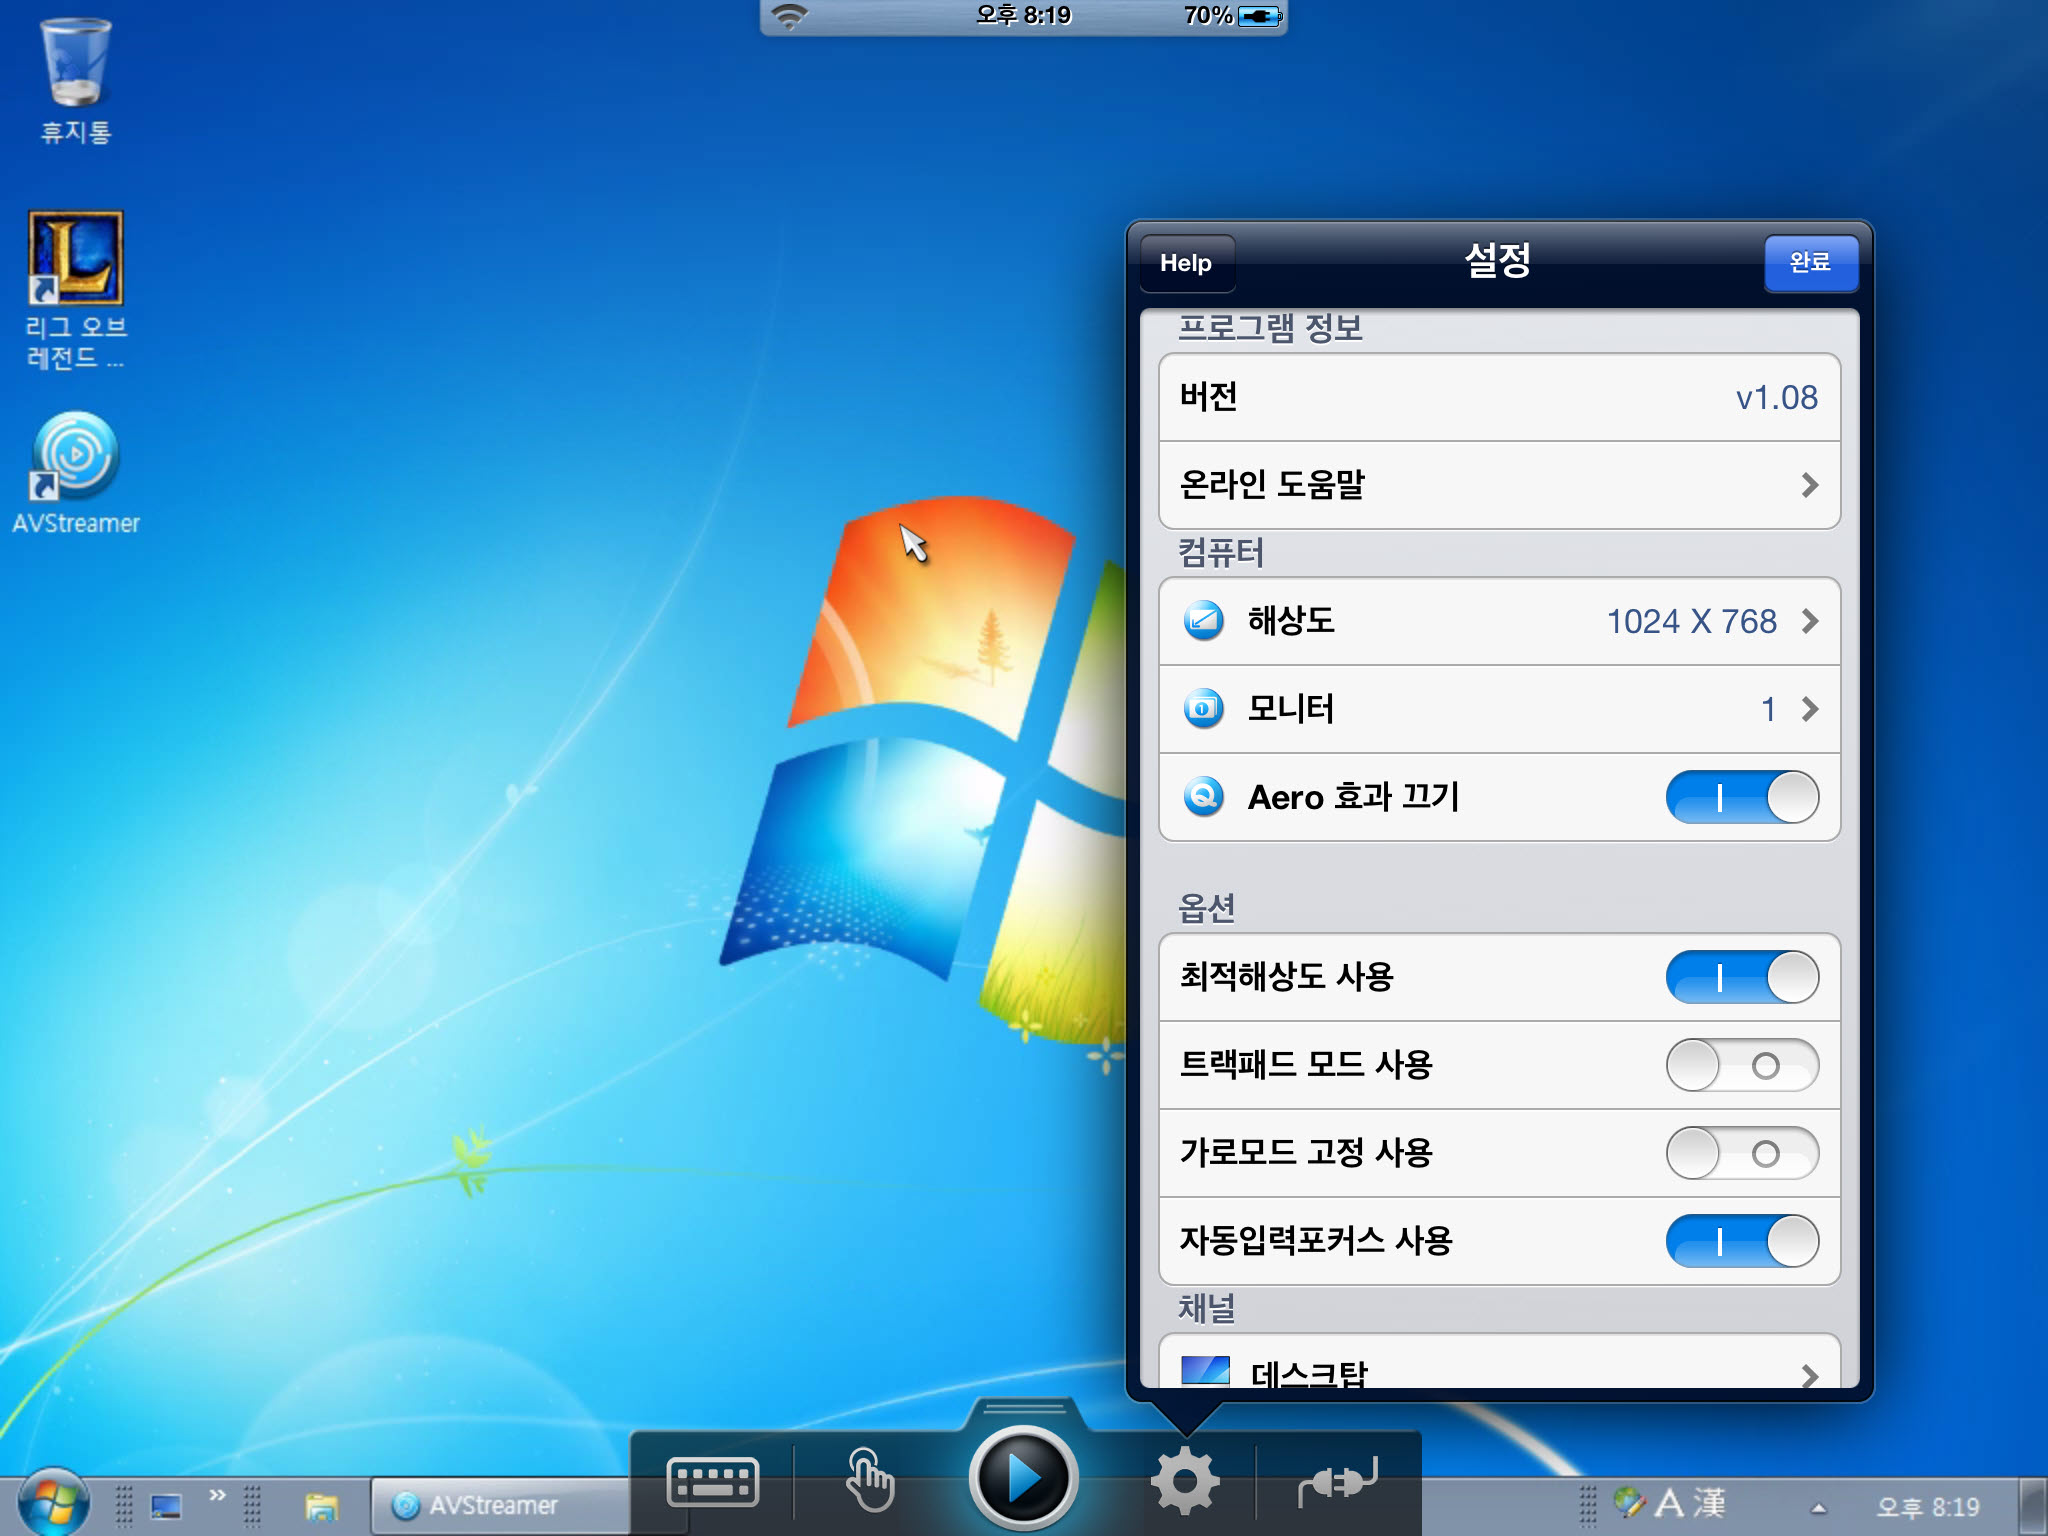The width and height of the screenshot is (2048, 1536).
Task: Click the 모니터 label text
Action: coord(1291,709)
